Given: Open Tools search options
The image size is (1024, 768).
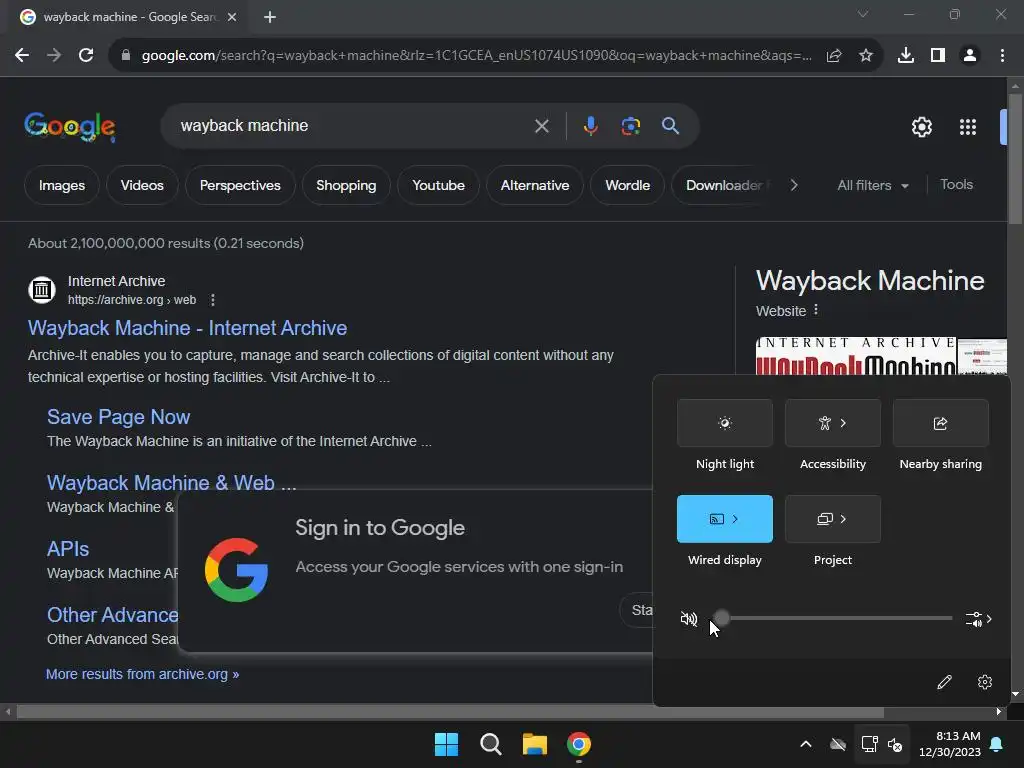Looking at the screenshot, I should pos(956,185).
